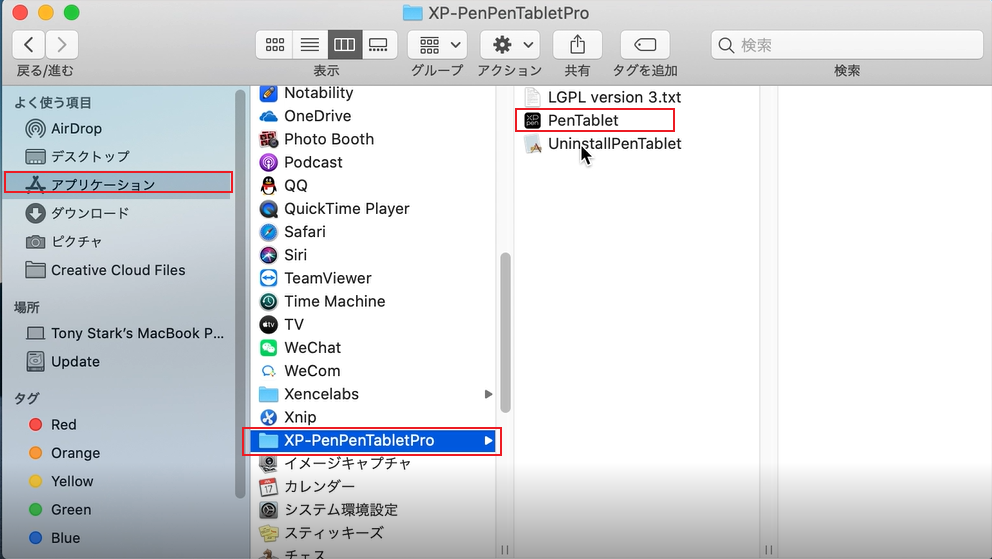Screen dimensions: 992x559
Task: Filter by the Orange tag
Action: tap(65, 453)
